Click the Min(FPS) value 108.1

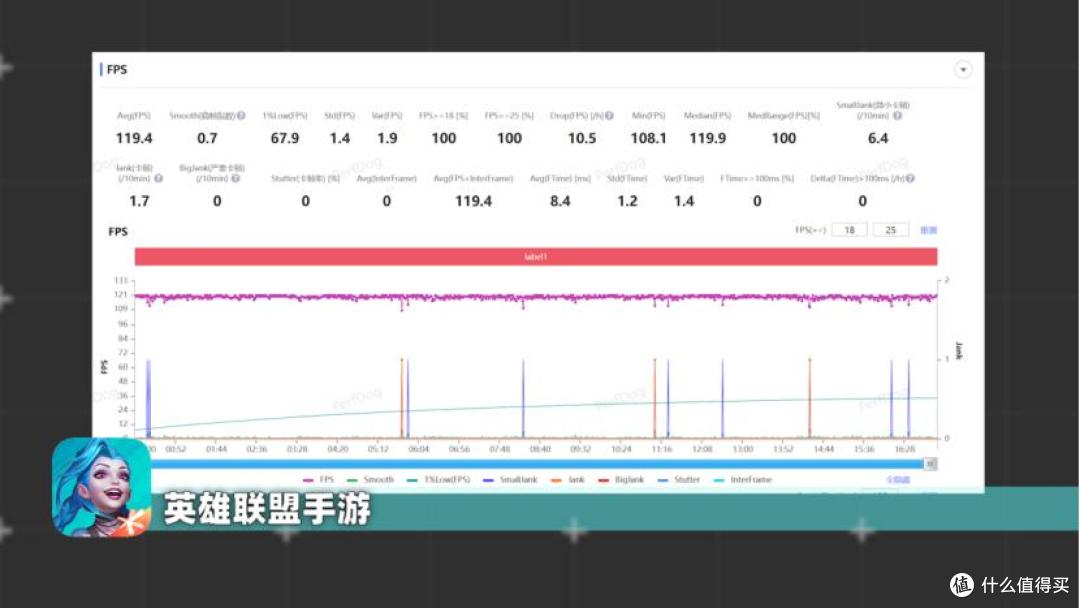point(648,138)
